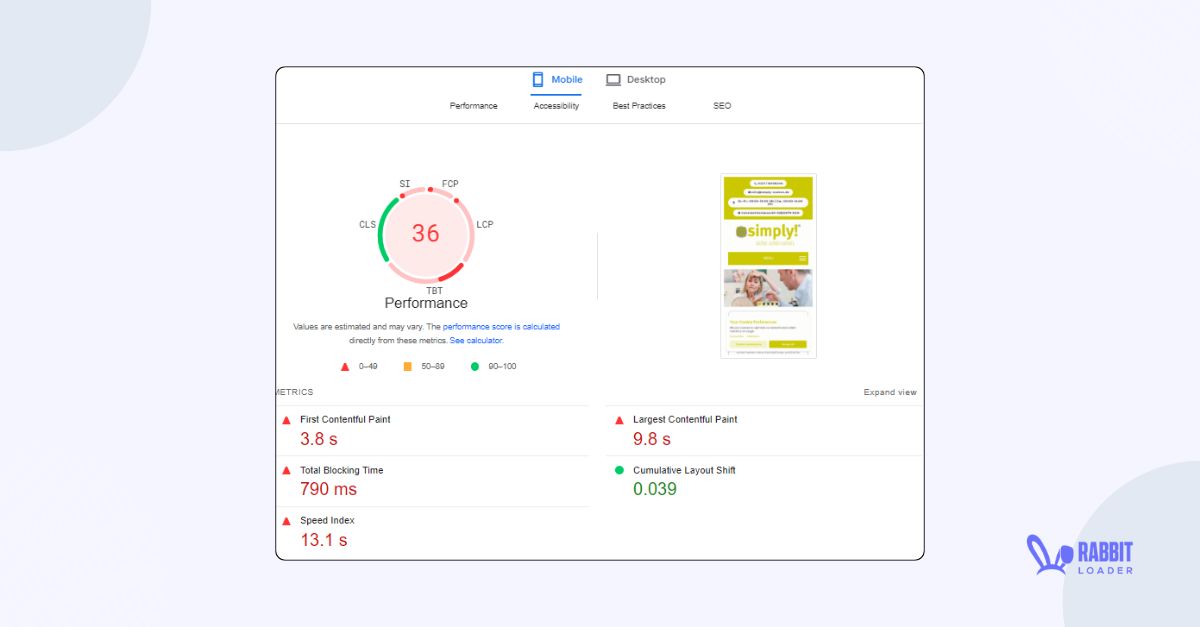The image size is (1200, 627).
Task: Click the red triangle beside Largest Contentful Paint
Action: point(619,419)
